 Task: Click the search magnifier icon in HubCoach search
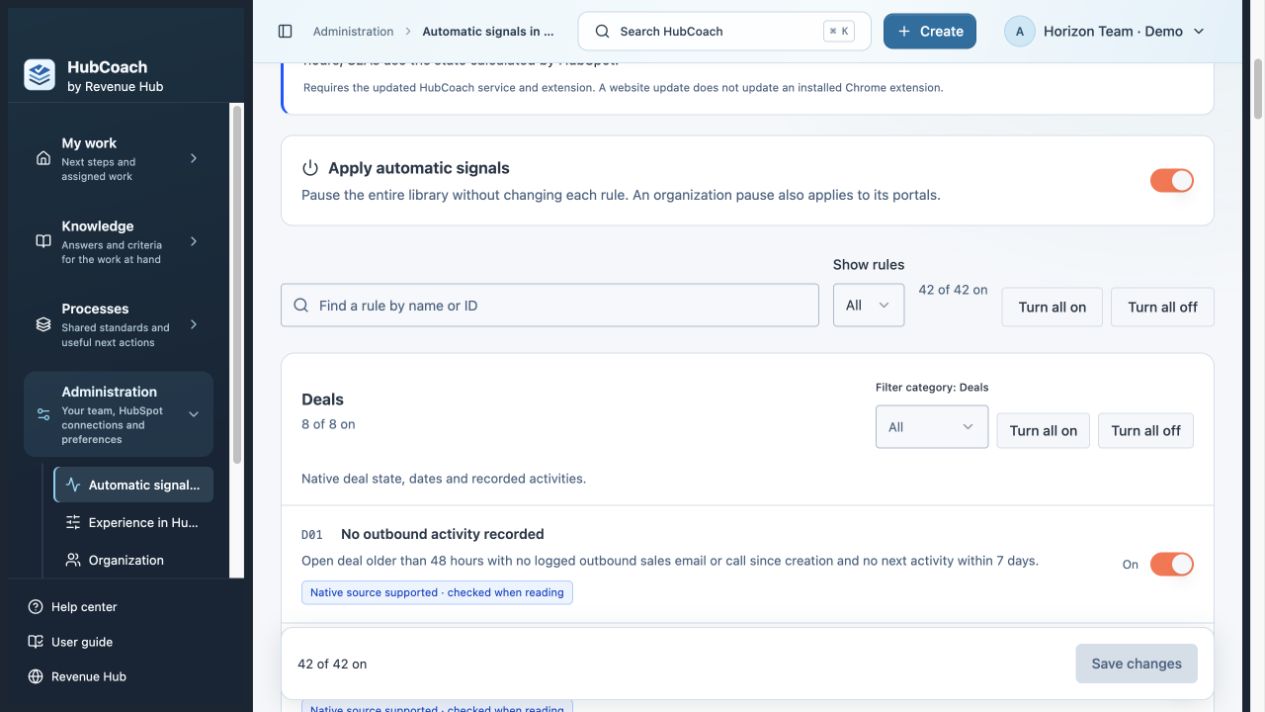click(x=602, y=31)
